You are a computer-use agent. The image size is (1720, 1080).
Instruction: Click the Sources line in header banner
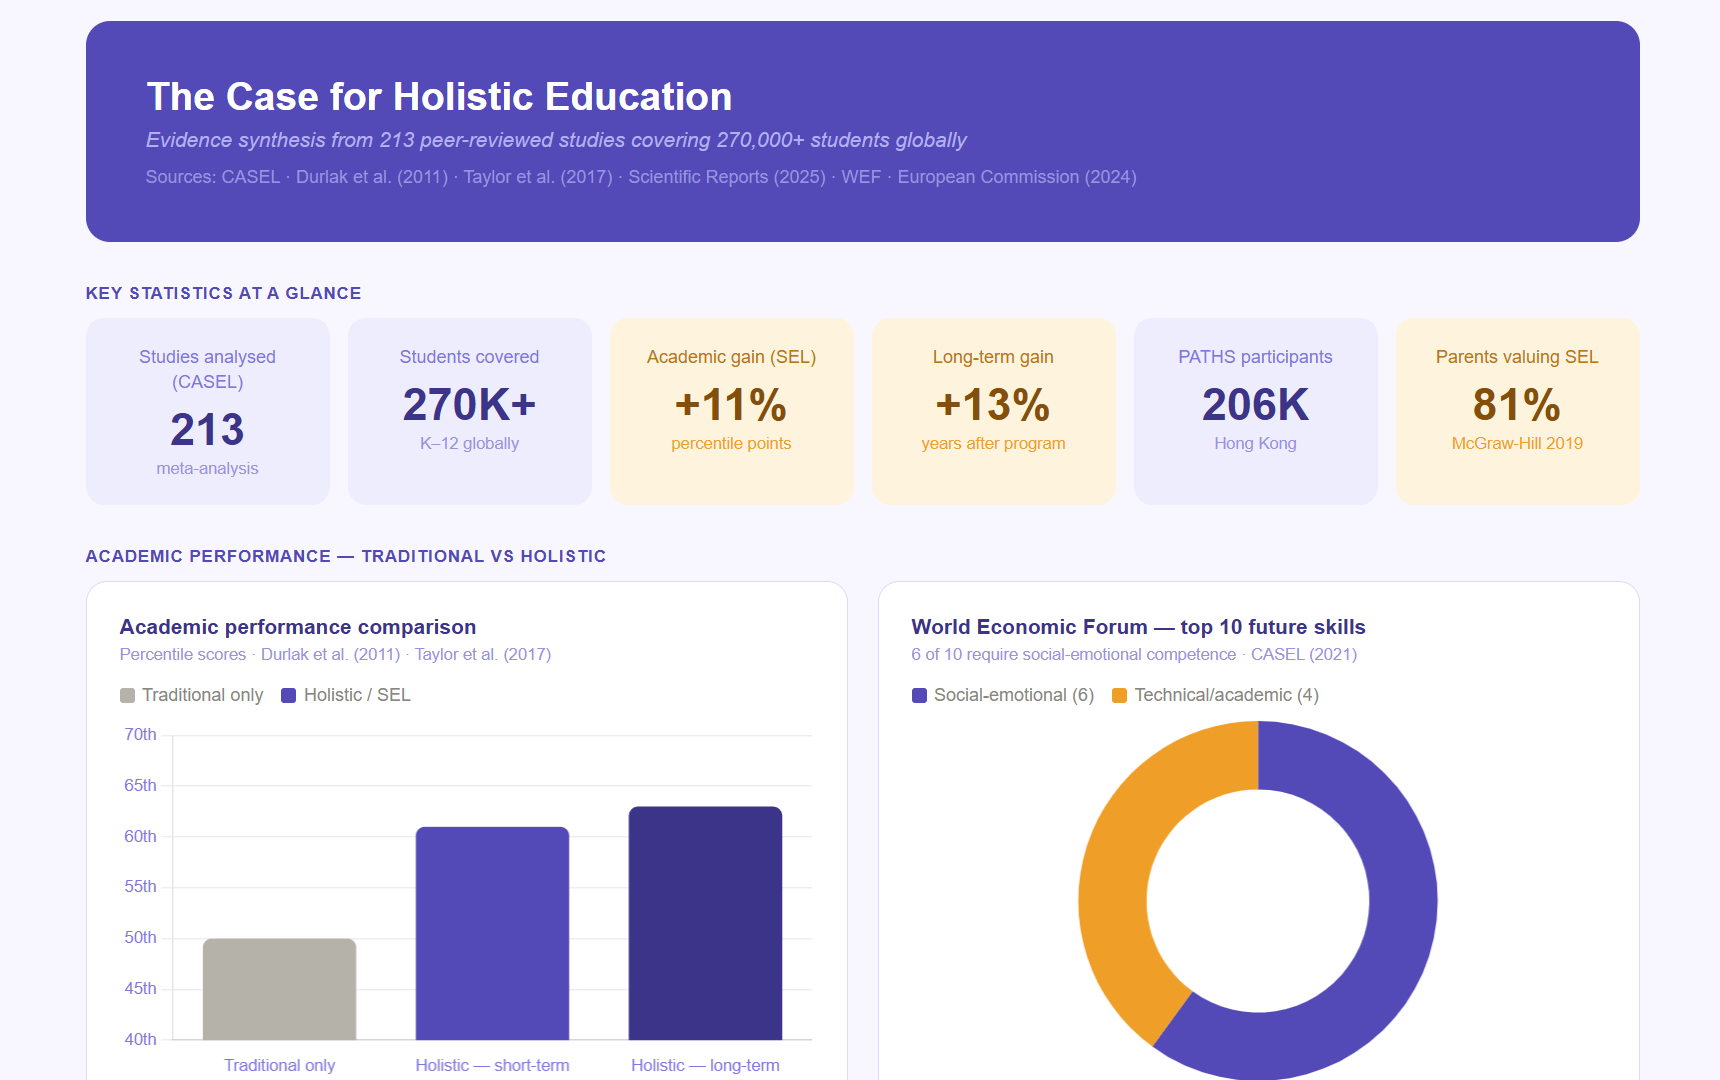point(641,177)
